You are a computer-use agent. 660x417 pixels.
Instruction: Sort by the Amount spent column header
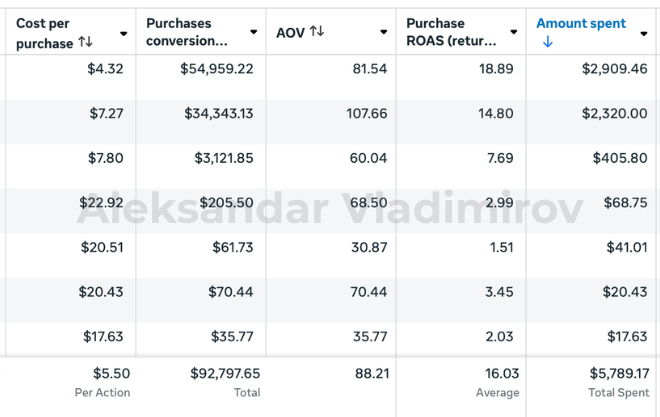tap(581, 23)
